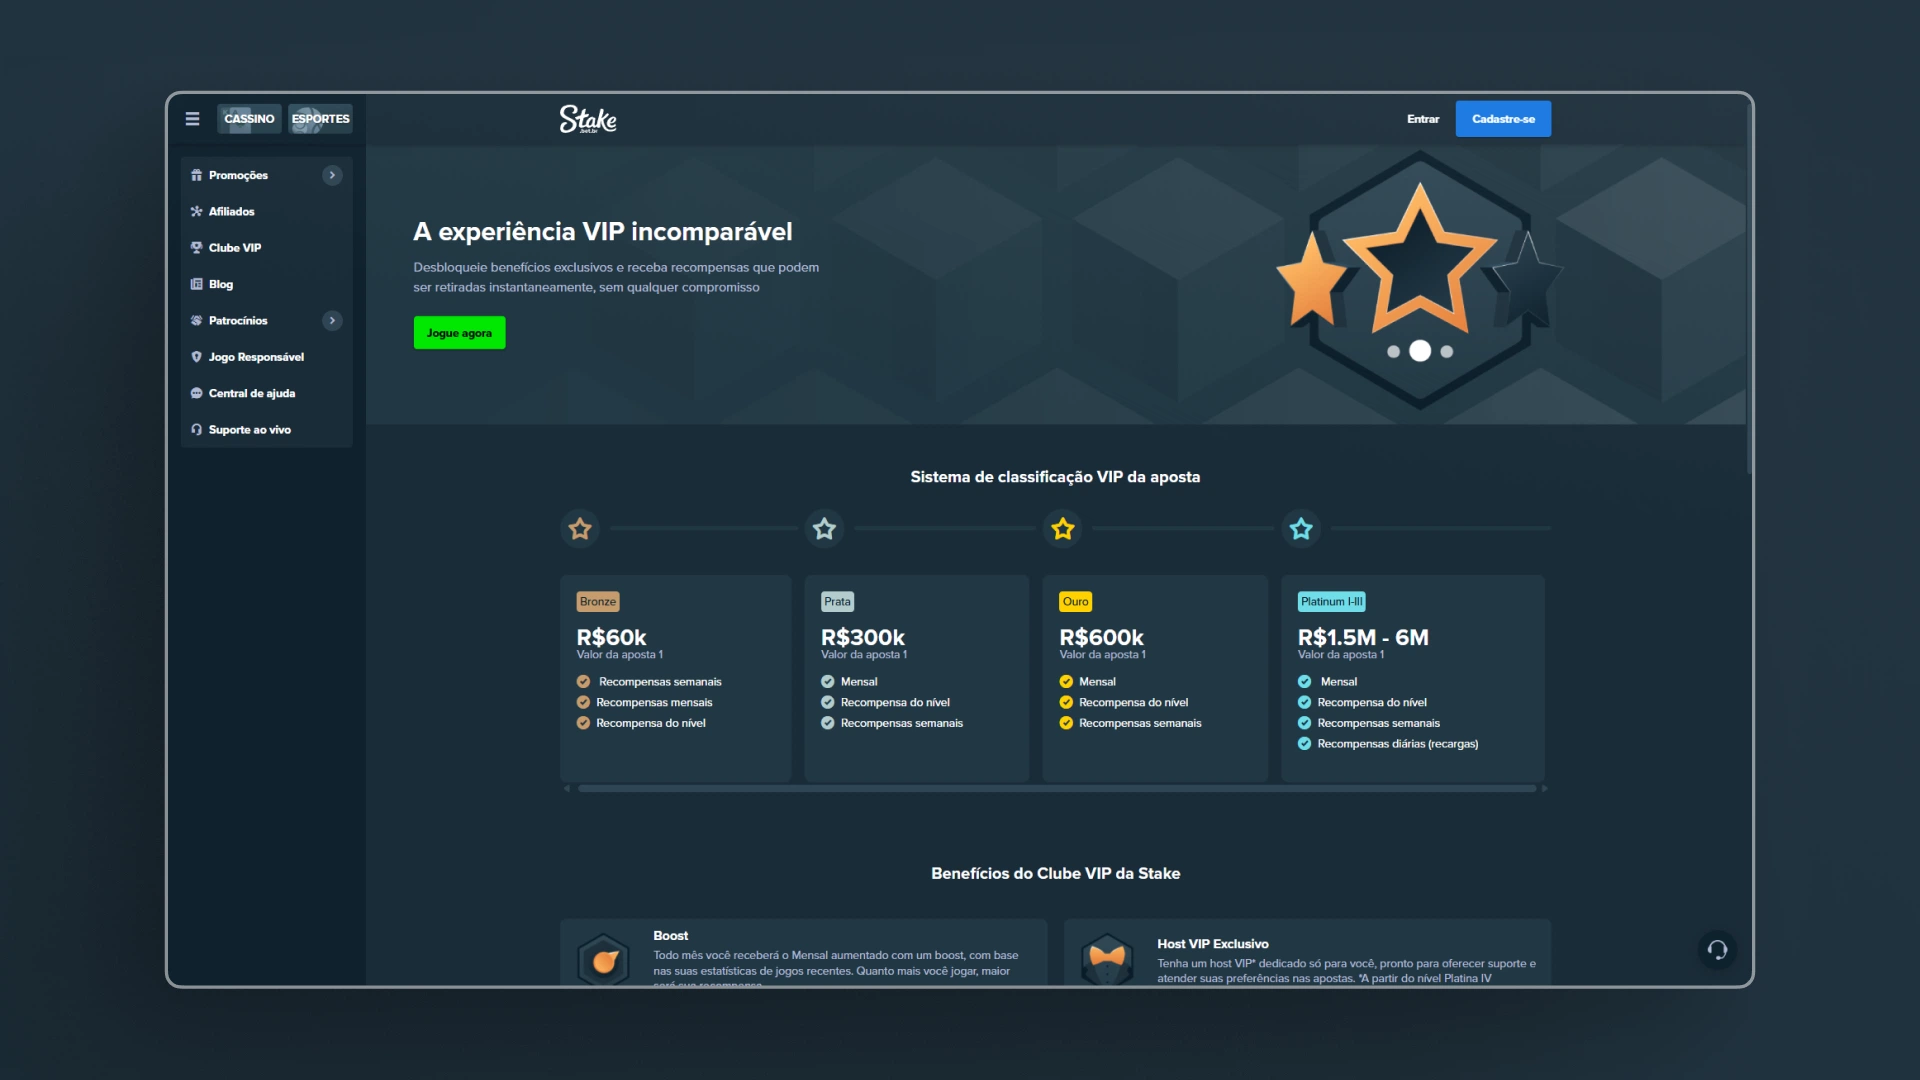Open live support headset floating button
1920x1080 pixels.
click(1717, 950)
